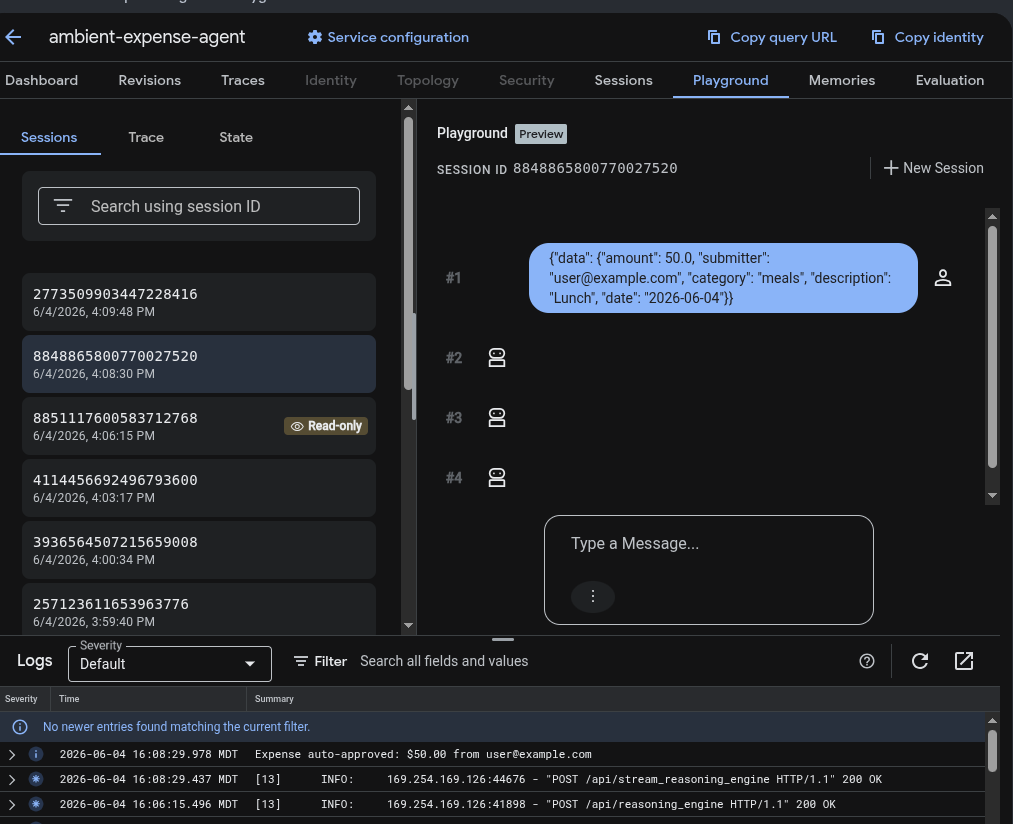1013x824 pixels.
Task: Expand the Expense auto-approved log entry
Action: [x=12, y=754]
